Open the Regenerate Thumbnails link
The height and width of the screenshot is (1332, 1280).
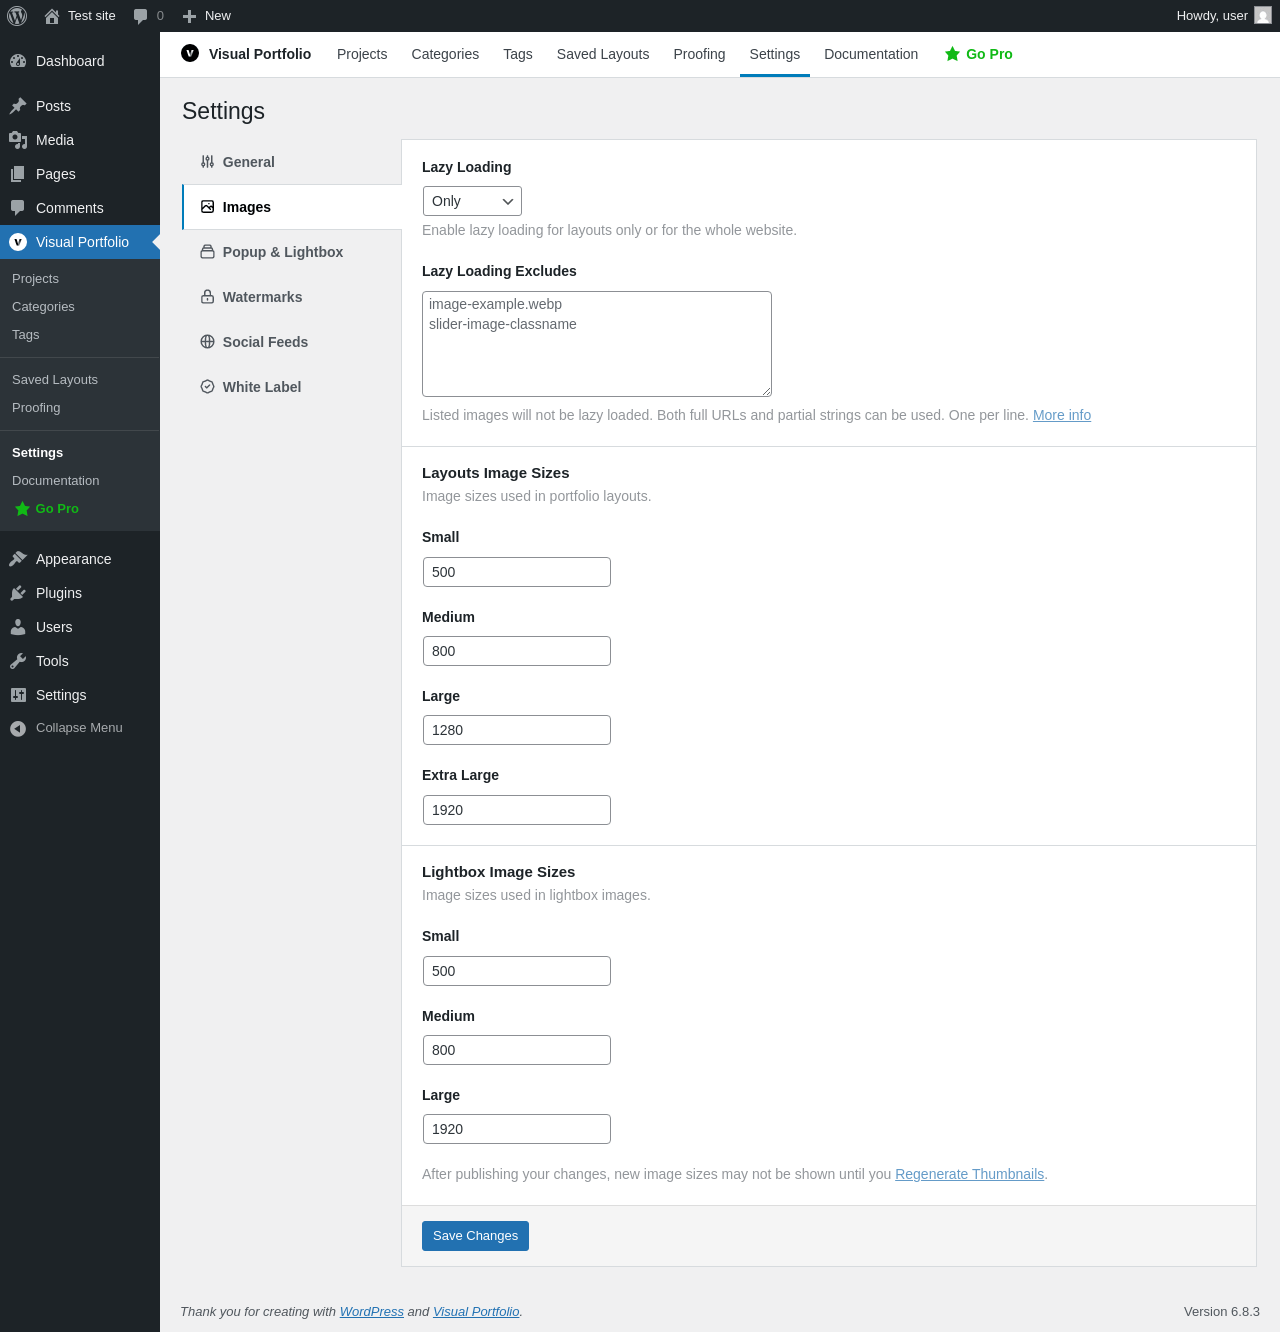click(969, 1174)
